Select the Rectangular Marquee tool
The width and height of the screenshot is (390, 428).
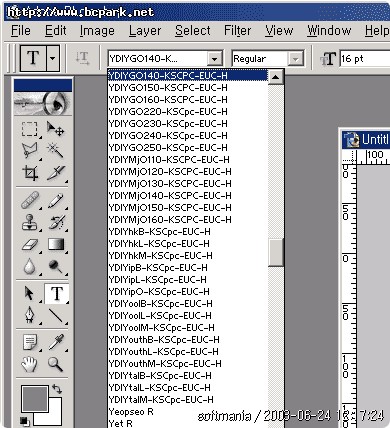29,129
